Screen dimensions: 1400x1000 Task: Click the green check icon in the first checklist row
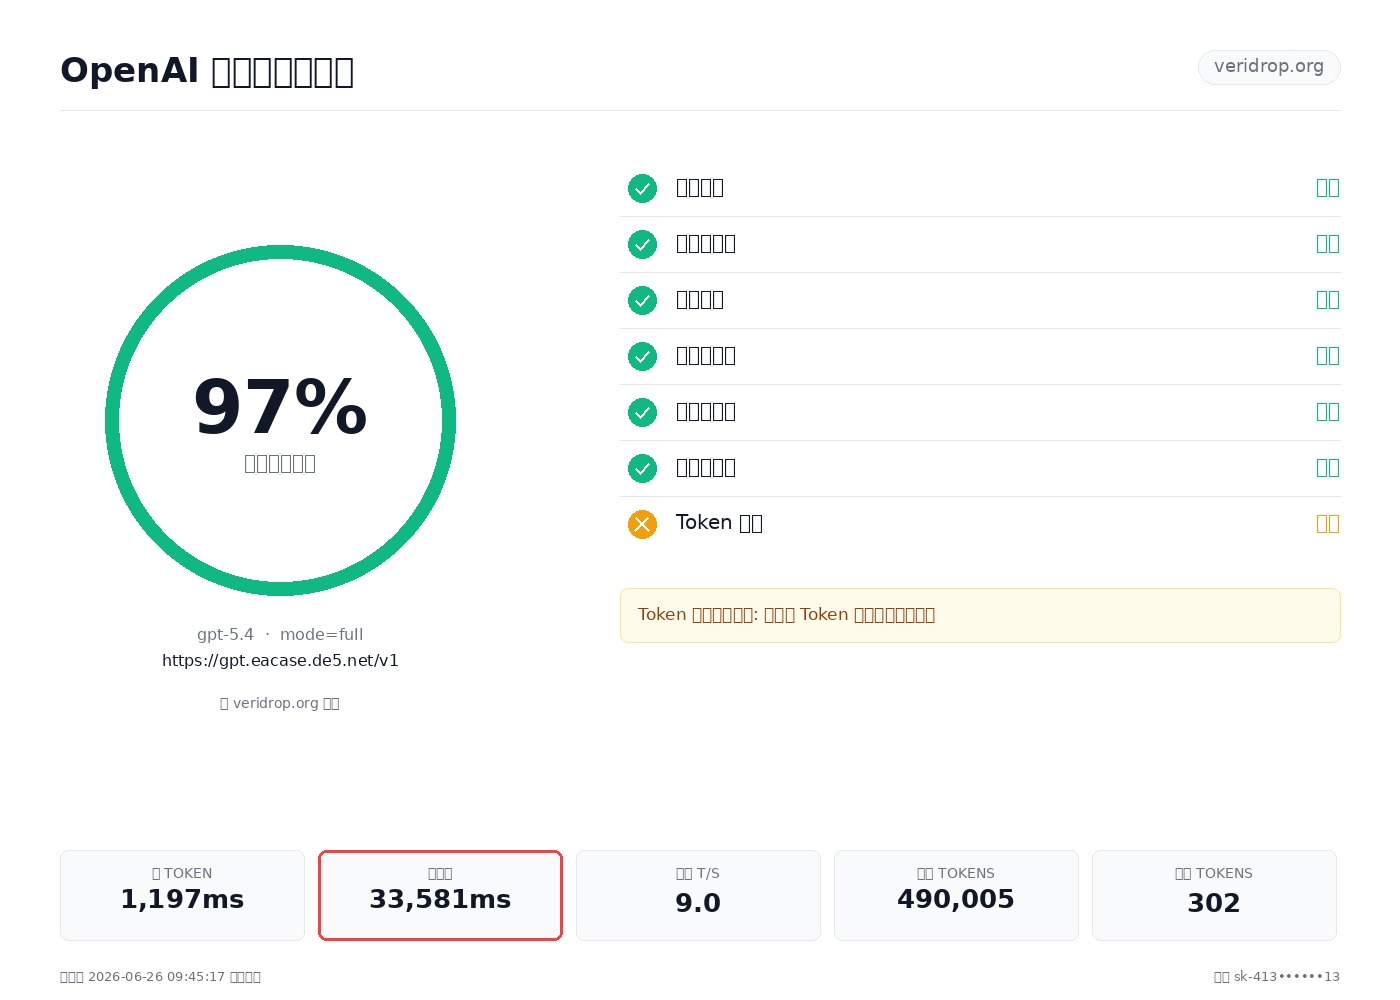point(642,188)
